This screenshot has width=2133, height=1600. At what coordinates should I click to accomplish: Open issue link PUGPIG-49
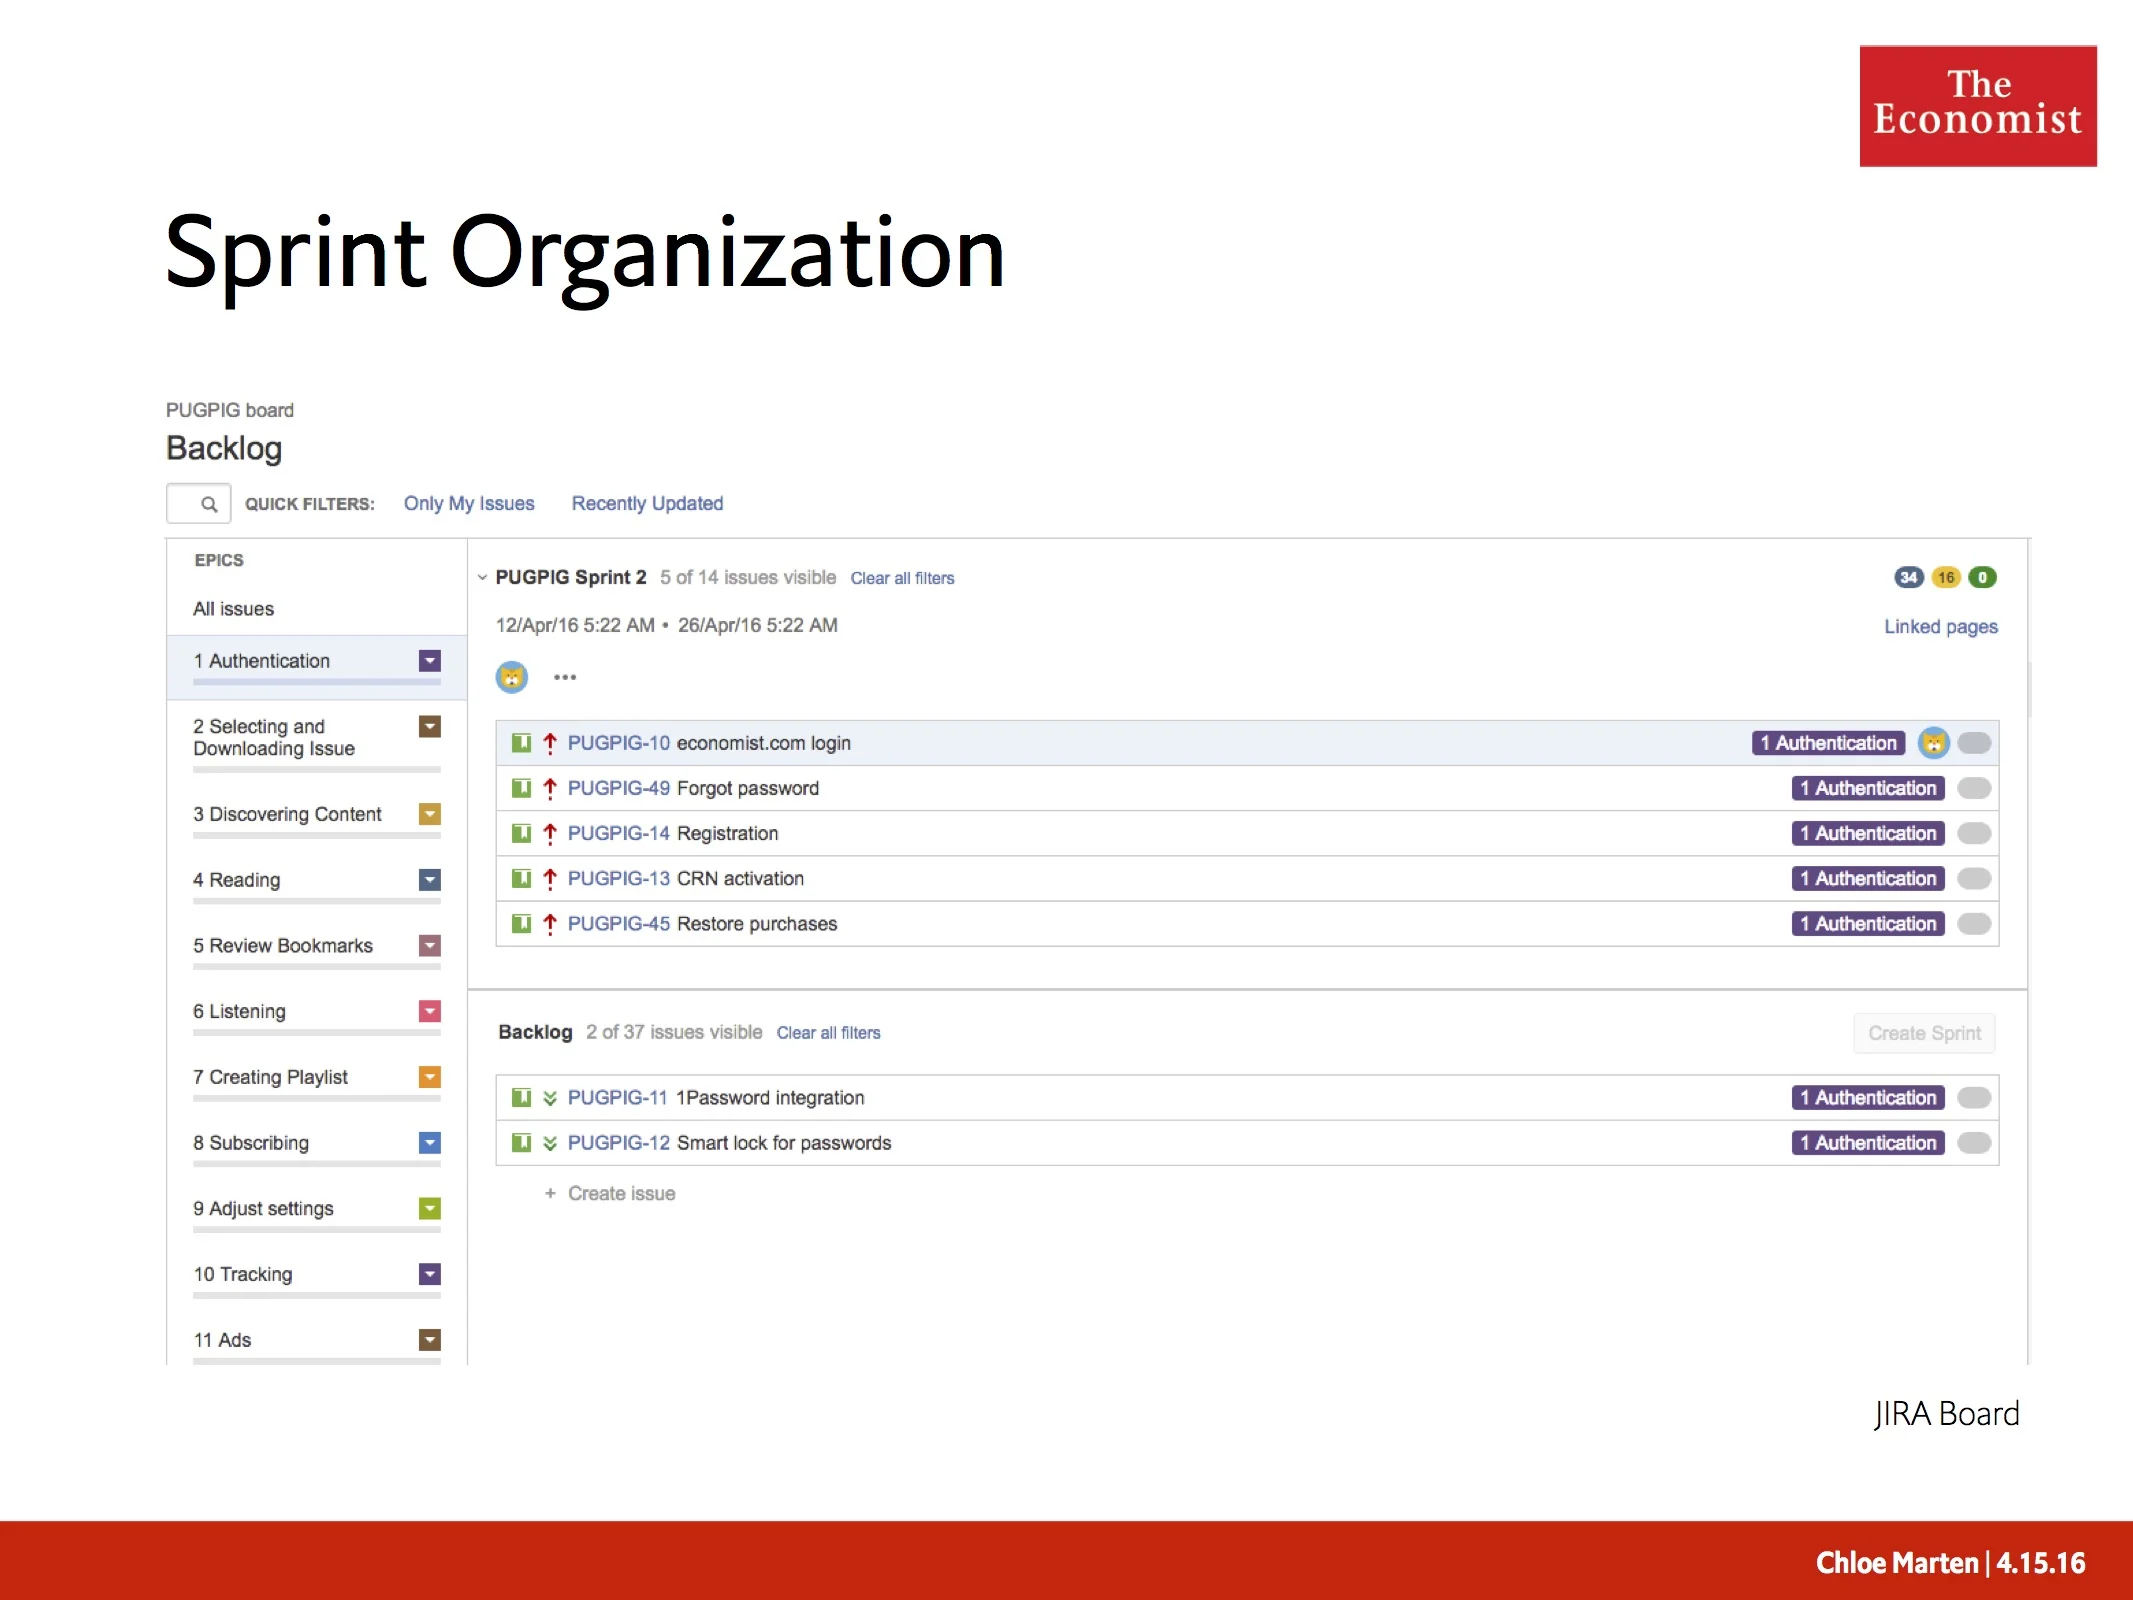pyautogui.click(x=618, y=788)
